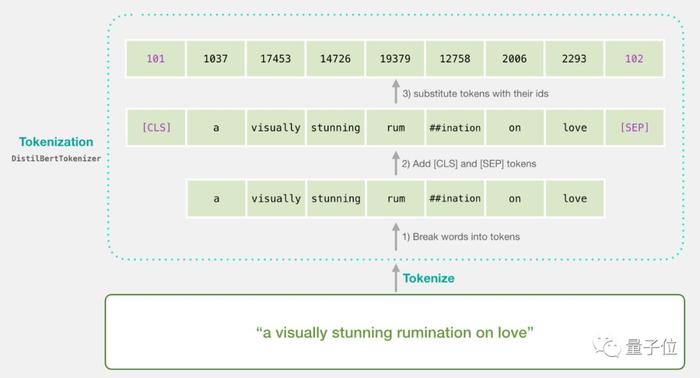
Task: Select 'rum' in the row with [CLS]
Action: (395, 128)
